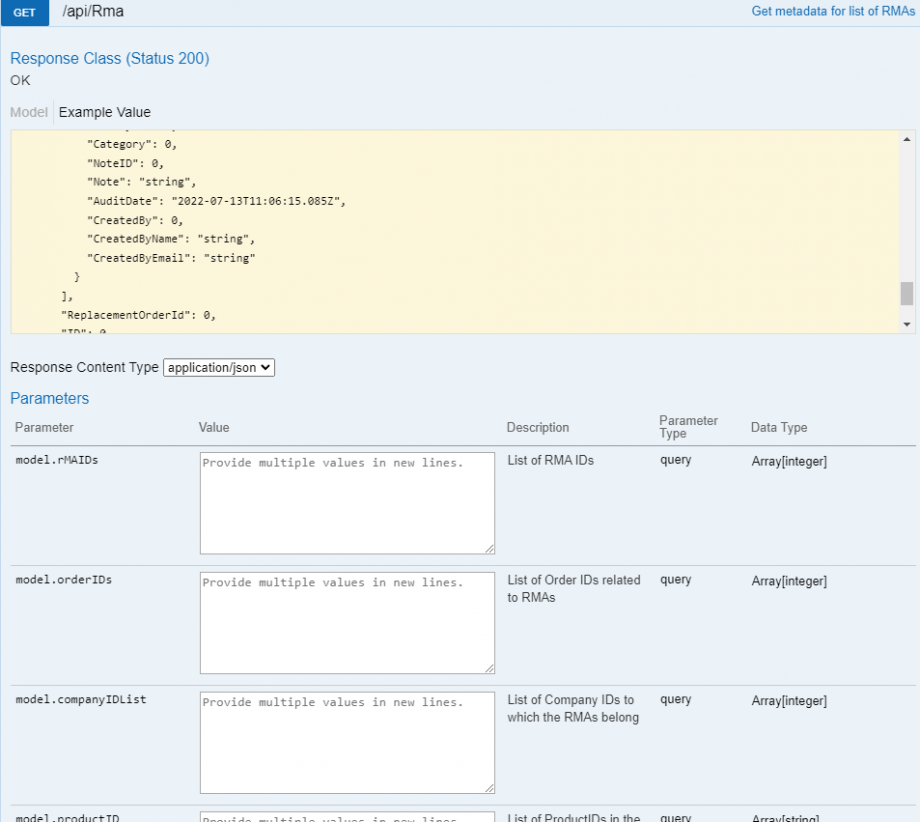The height and width of the screenshot is (822, 920).
Task: Click Array[integer] type for model.rMAIDs
Action: click(789, 461)
